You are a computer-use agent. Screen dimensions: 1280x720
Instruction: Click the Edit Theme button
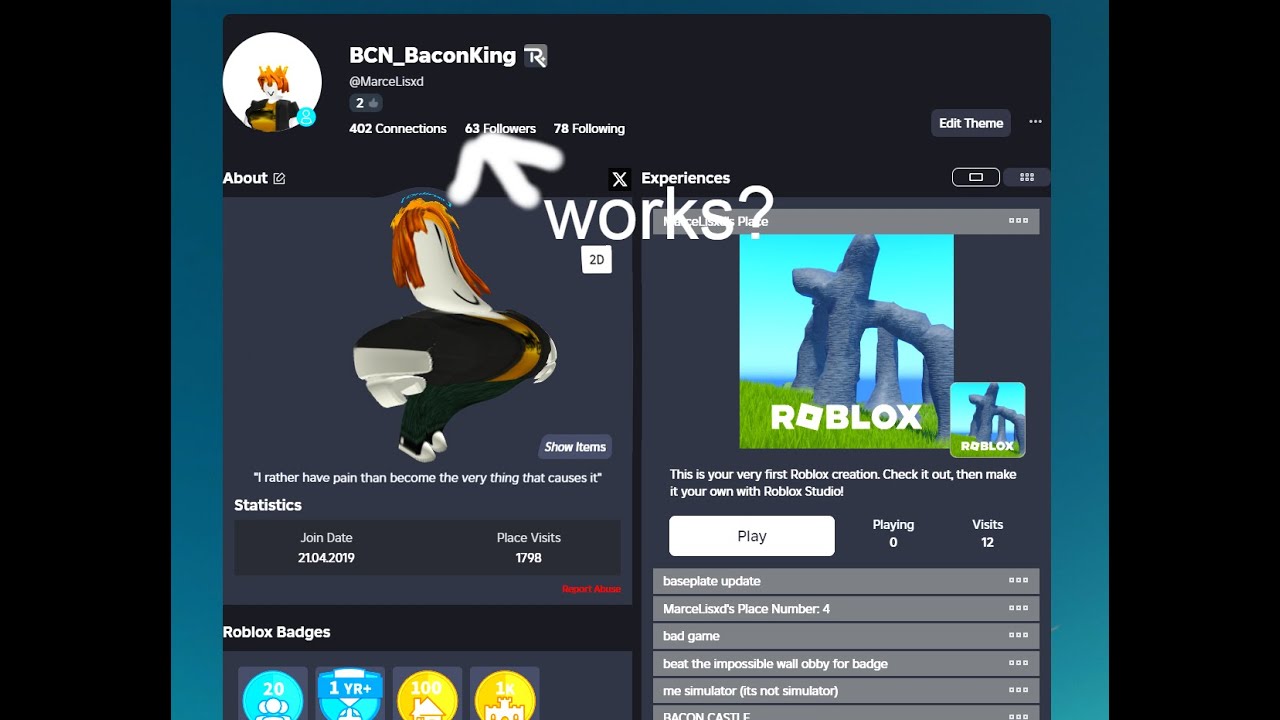(971, 123)
